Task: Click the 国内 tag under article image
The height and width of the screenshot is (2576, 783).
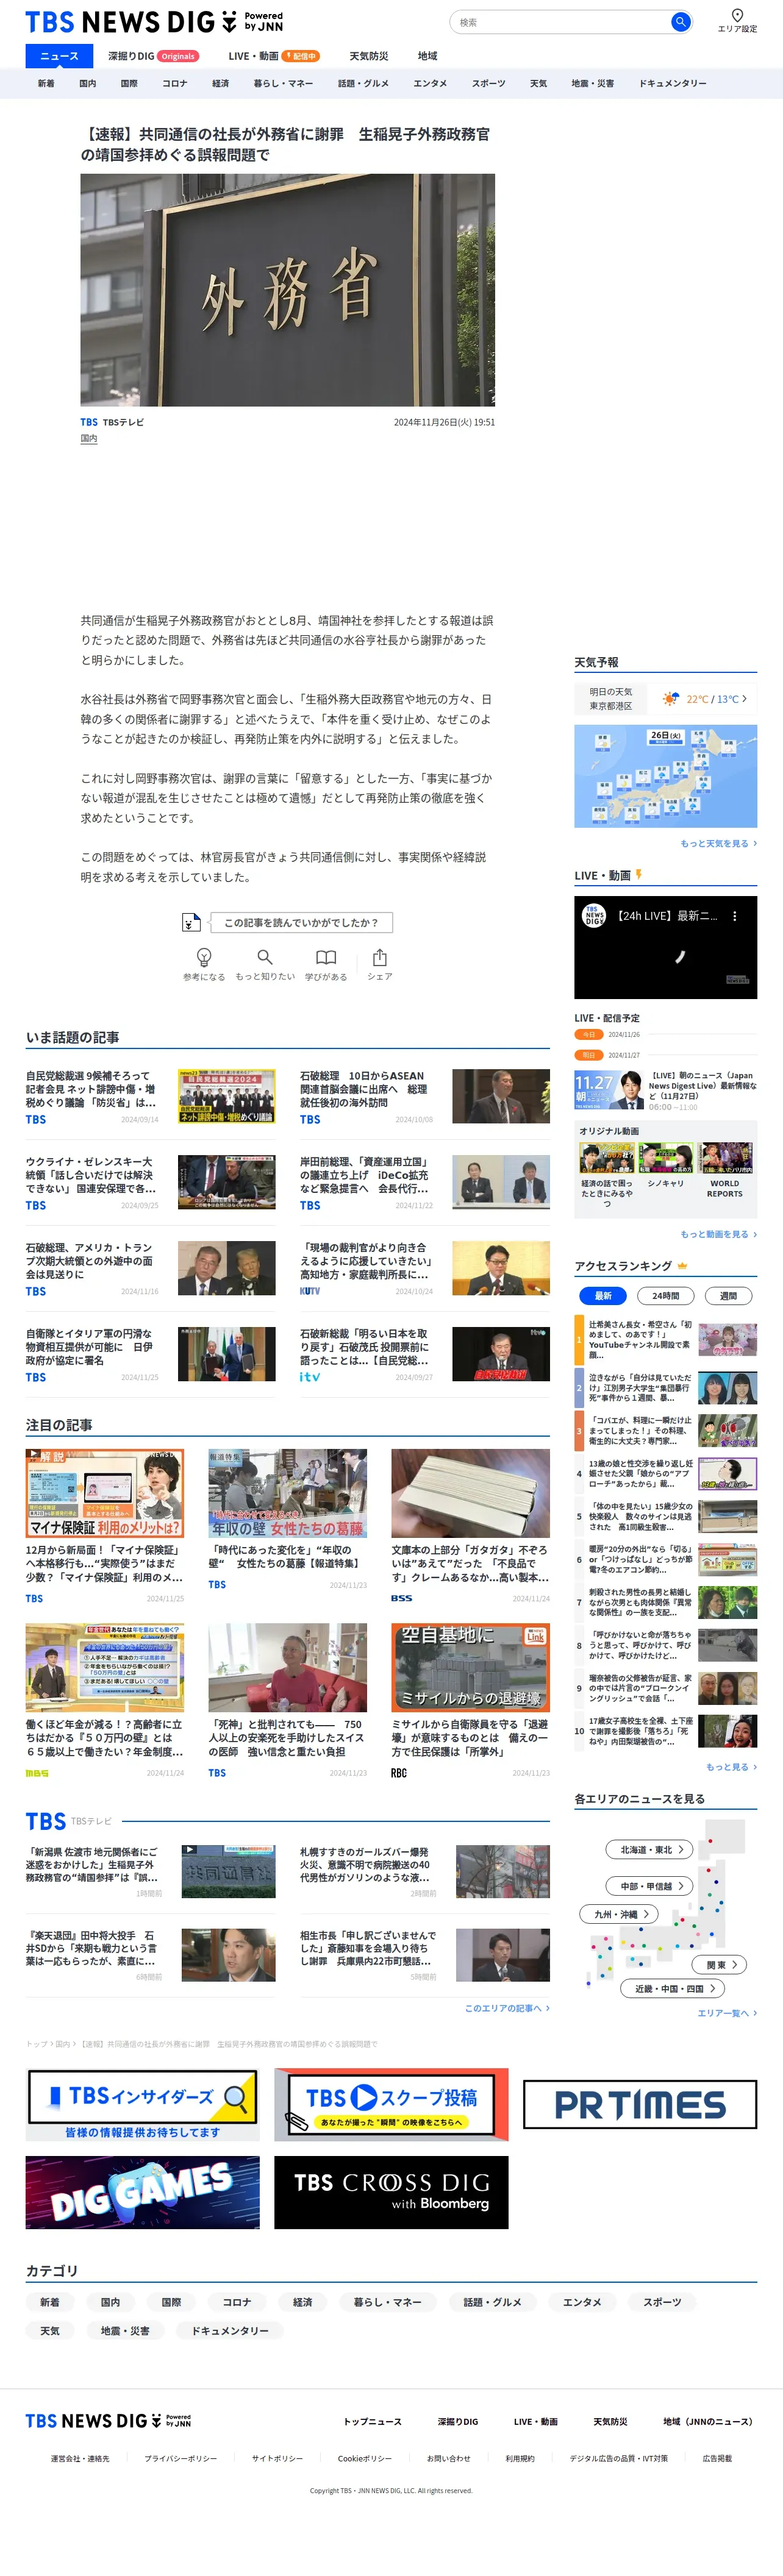Action: pos(89,438)
